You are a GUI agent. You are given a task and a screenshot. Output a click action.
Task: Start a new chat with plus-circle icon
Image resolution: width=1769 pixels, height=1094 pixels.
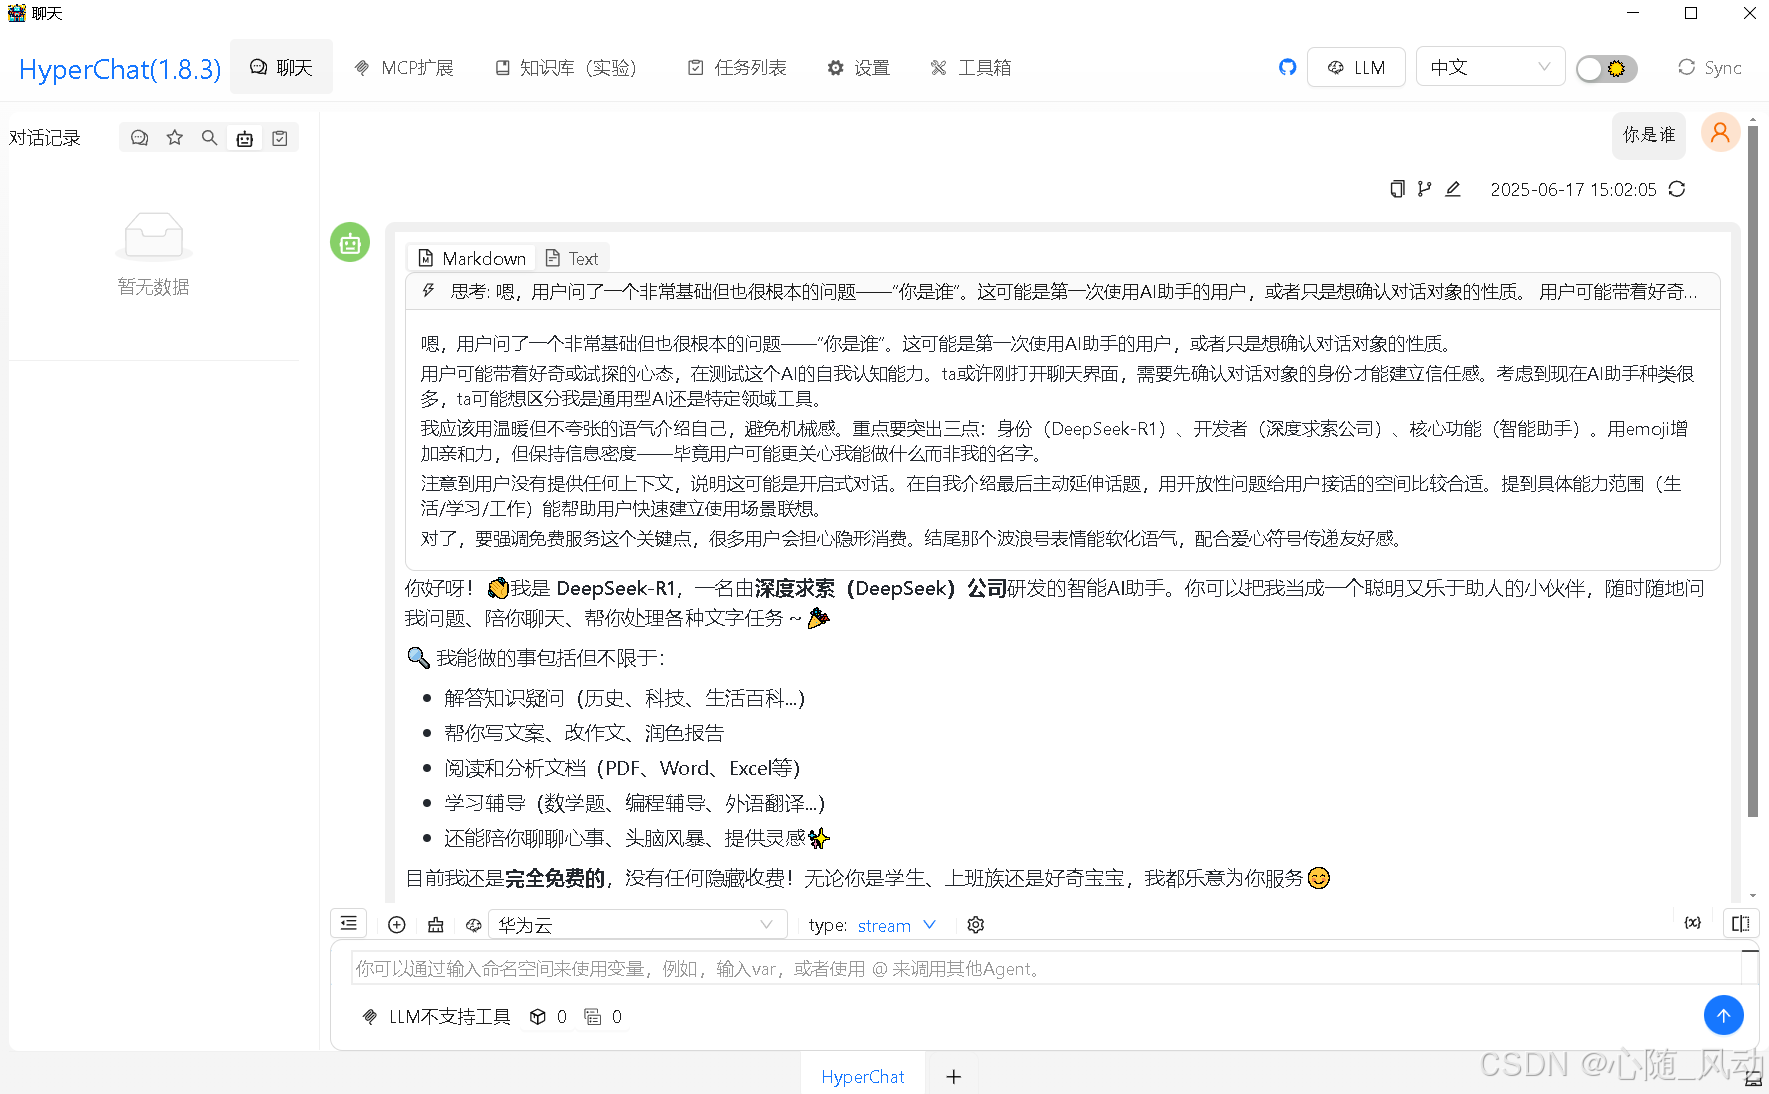coord(397,925)
